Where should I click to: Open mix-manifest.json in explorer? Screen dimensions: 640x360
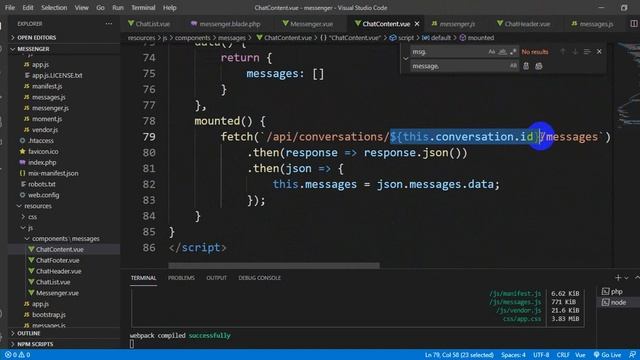pos(53,173)
